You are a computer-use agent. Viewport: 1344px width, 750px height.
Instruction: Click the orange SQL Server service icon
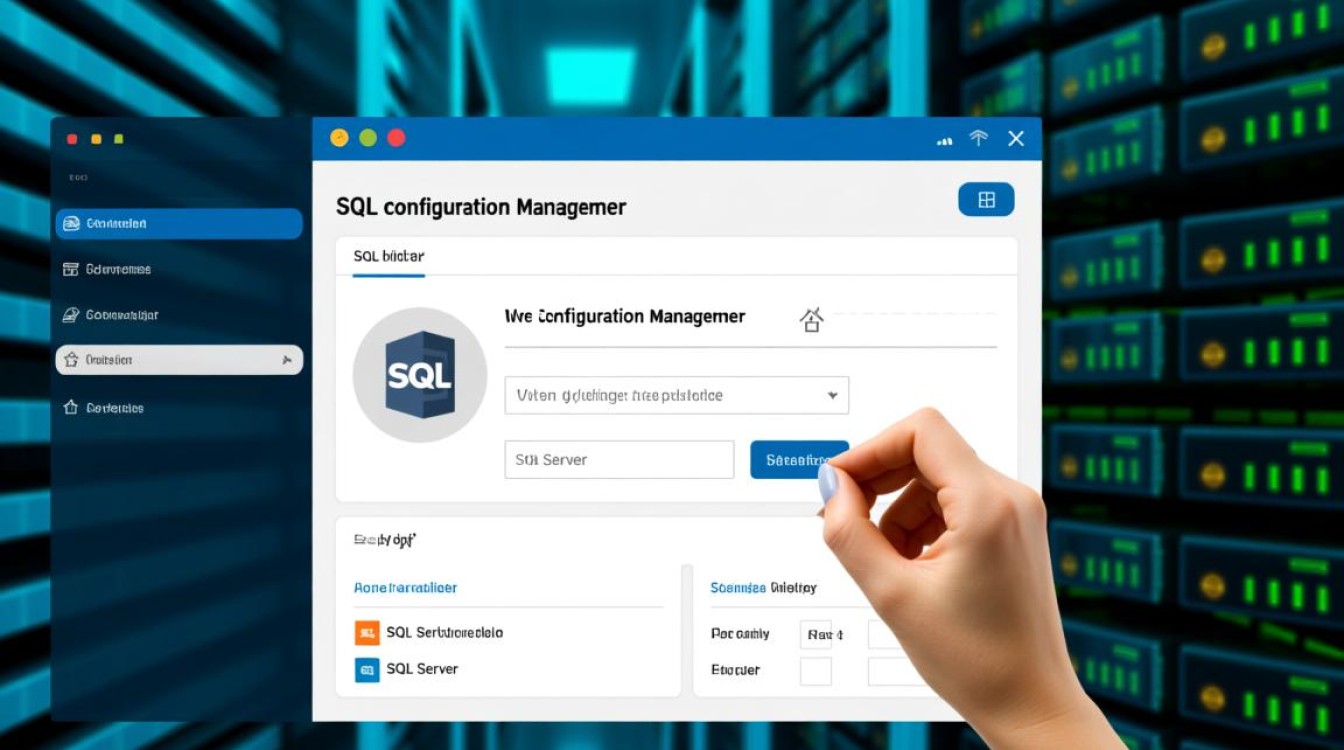[x=367, y=632]
